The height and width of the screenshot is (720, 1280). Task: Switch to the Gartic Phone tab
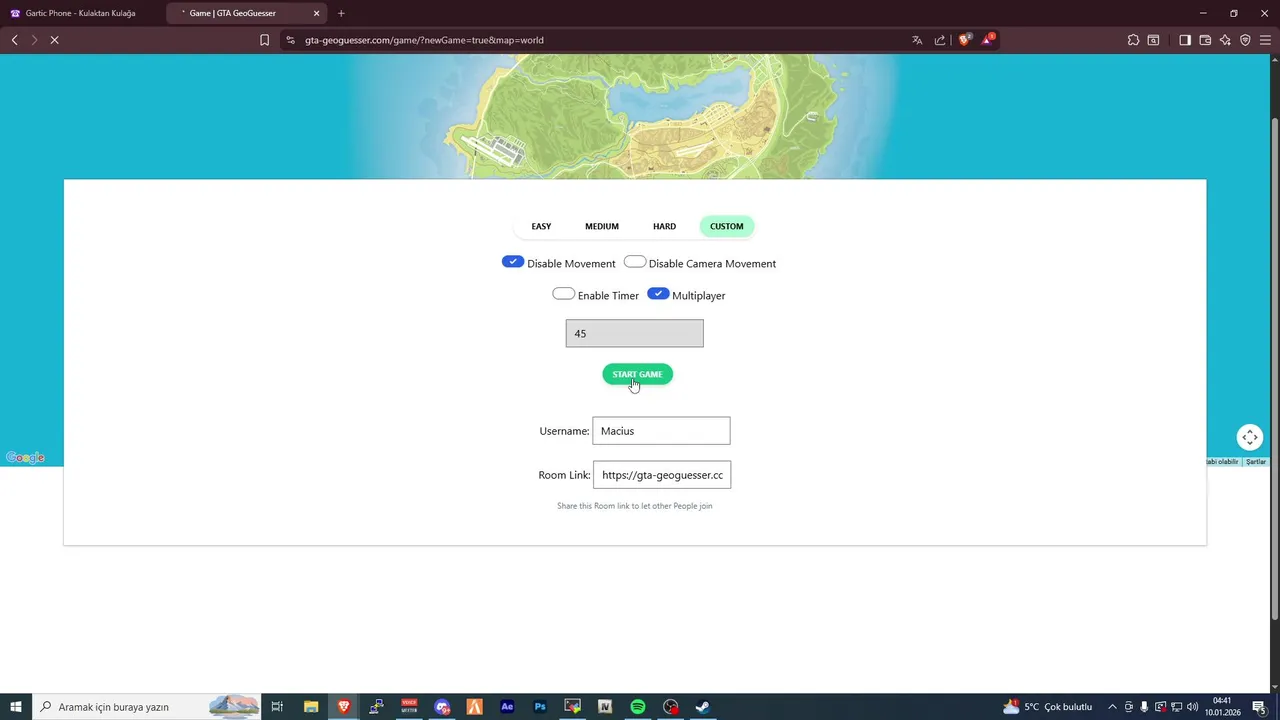point(80,13)
